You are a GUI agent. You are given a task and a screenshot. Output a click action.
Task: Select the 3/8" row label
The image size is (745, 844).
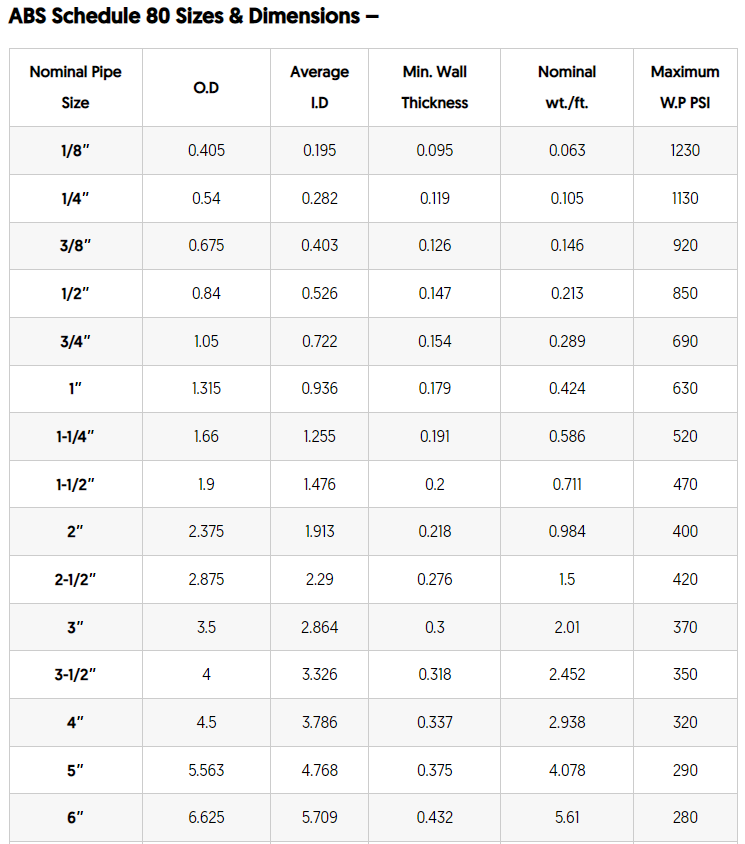(x=75, y=246)
